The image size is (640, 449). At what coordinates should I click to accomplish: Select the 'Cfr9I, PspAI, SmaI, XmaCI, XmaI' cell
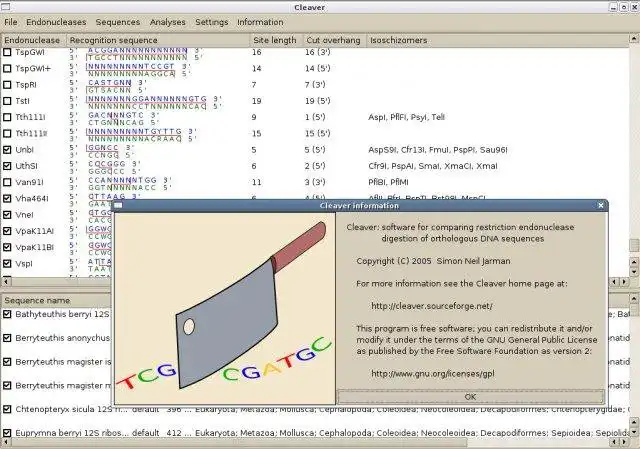tap(433, 166)
